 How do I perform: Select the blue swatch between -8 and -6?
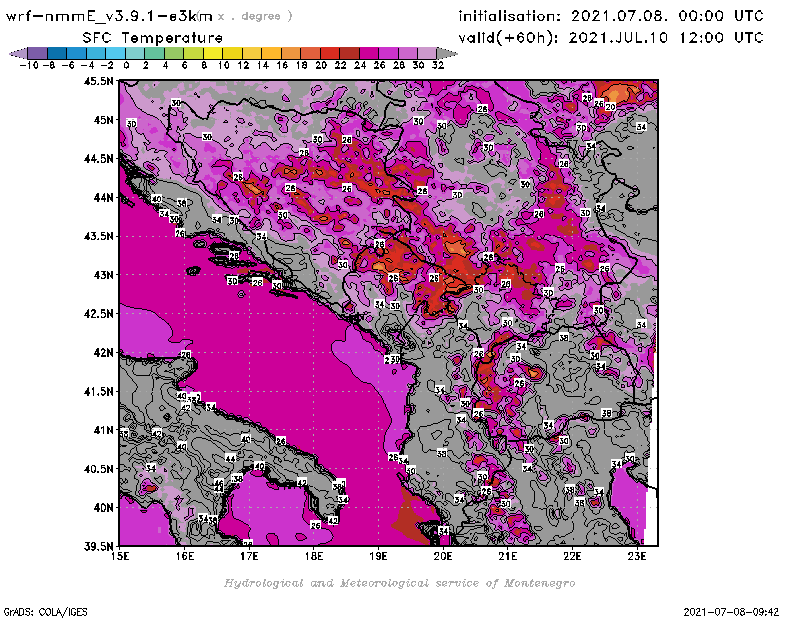pos(56,53)
